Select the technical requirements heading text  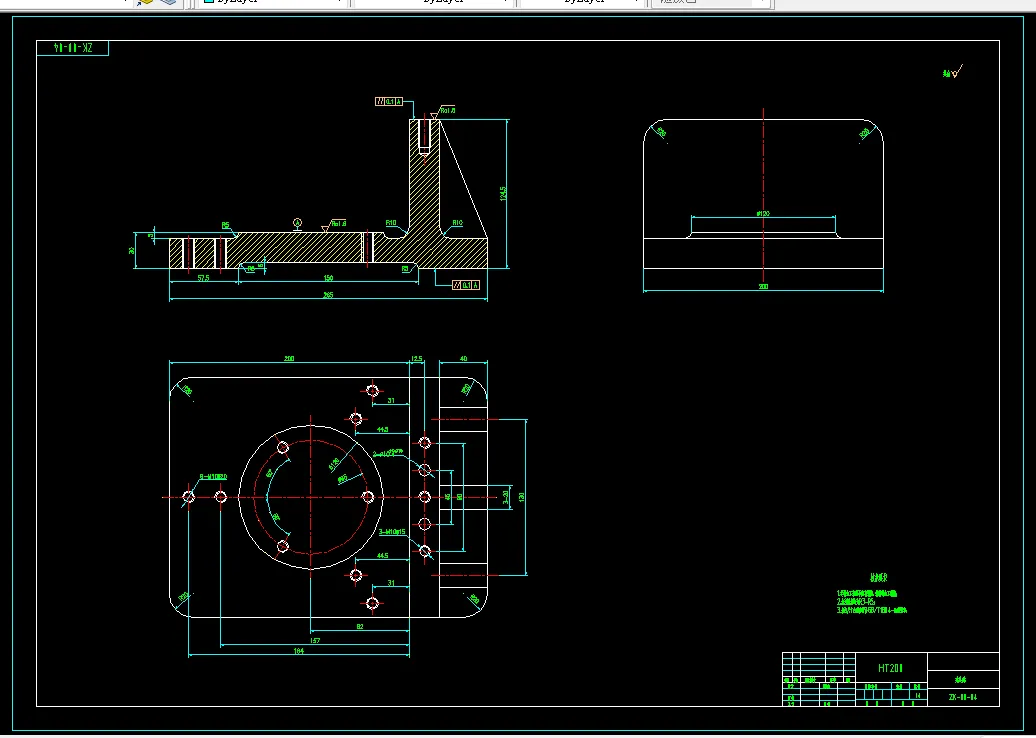coord(878,577)
